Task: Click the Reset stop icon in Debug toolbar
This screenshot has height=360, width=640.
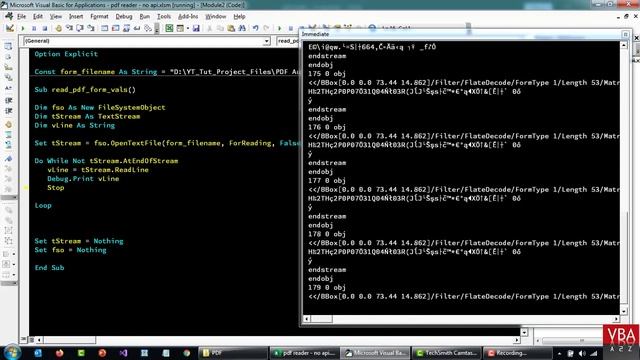Action: [x=45, y=28]
